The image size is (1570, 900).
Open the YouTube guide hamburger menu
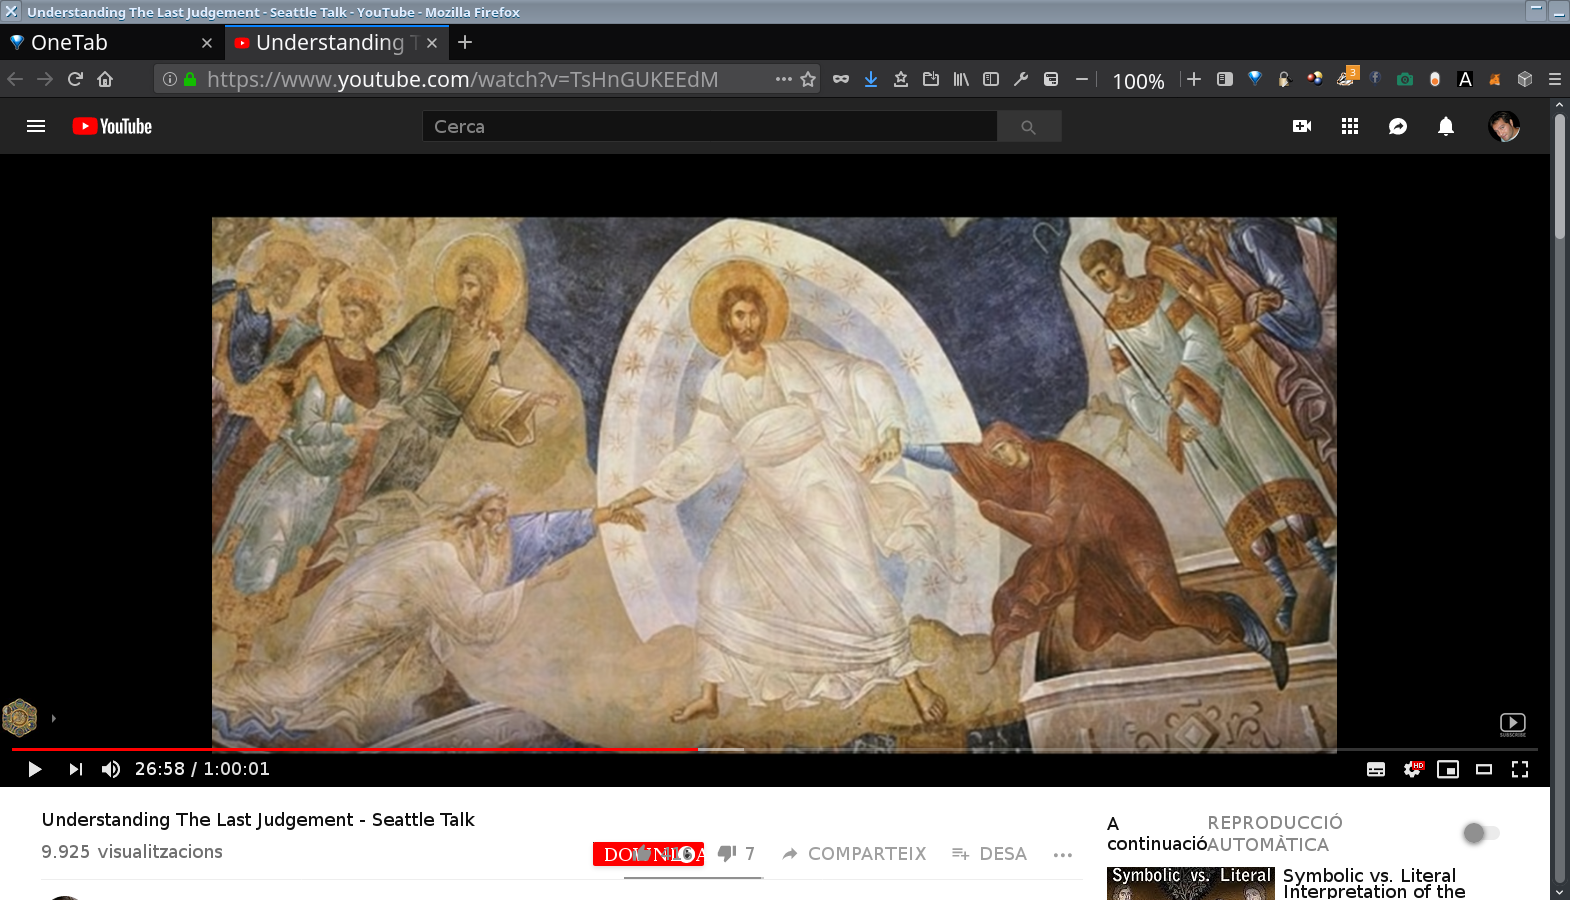click(36, 126)
